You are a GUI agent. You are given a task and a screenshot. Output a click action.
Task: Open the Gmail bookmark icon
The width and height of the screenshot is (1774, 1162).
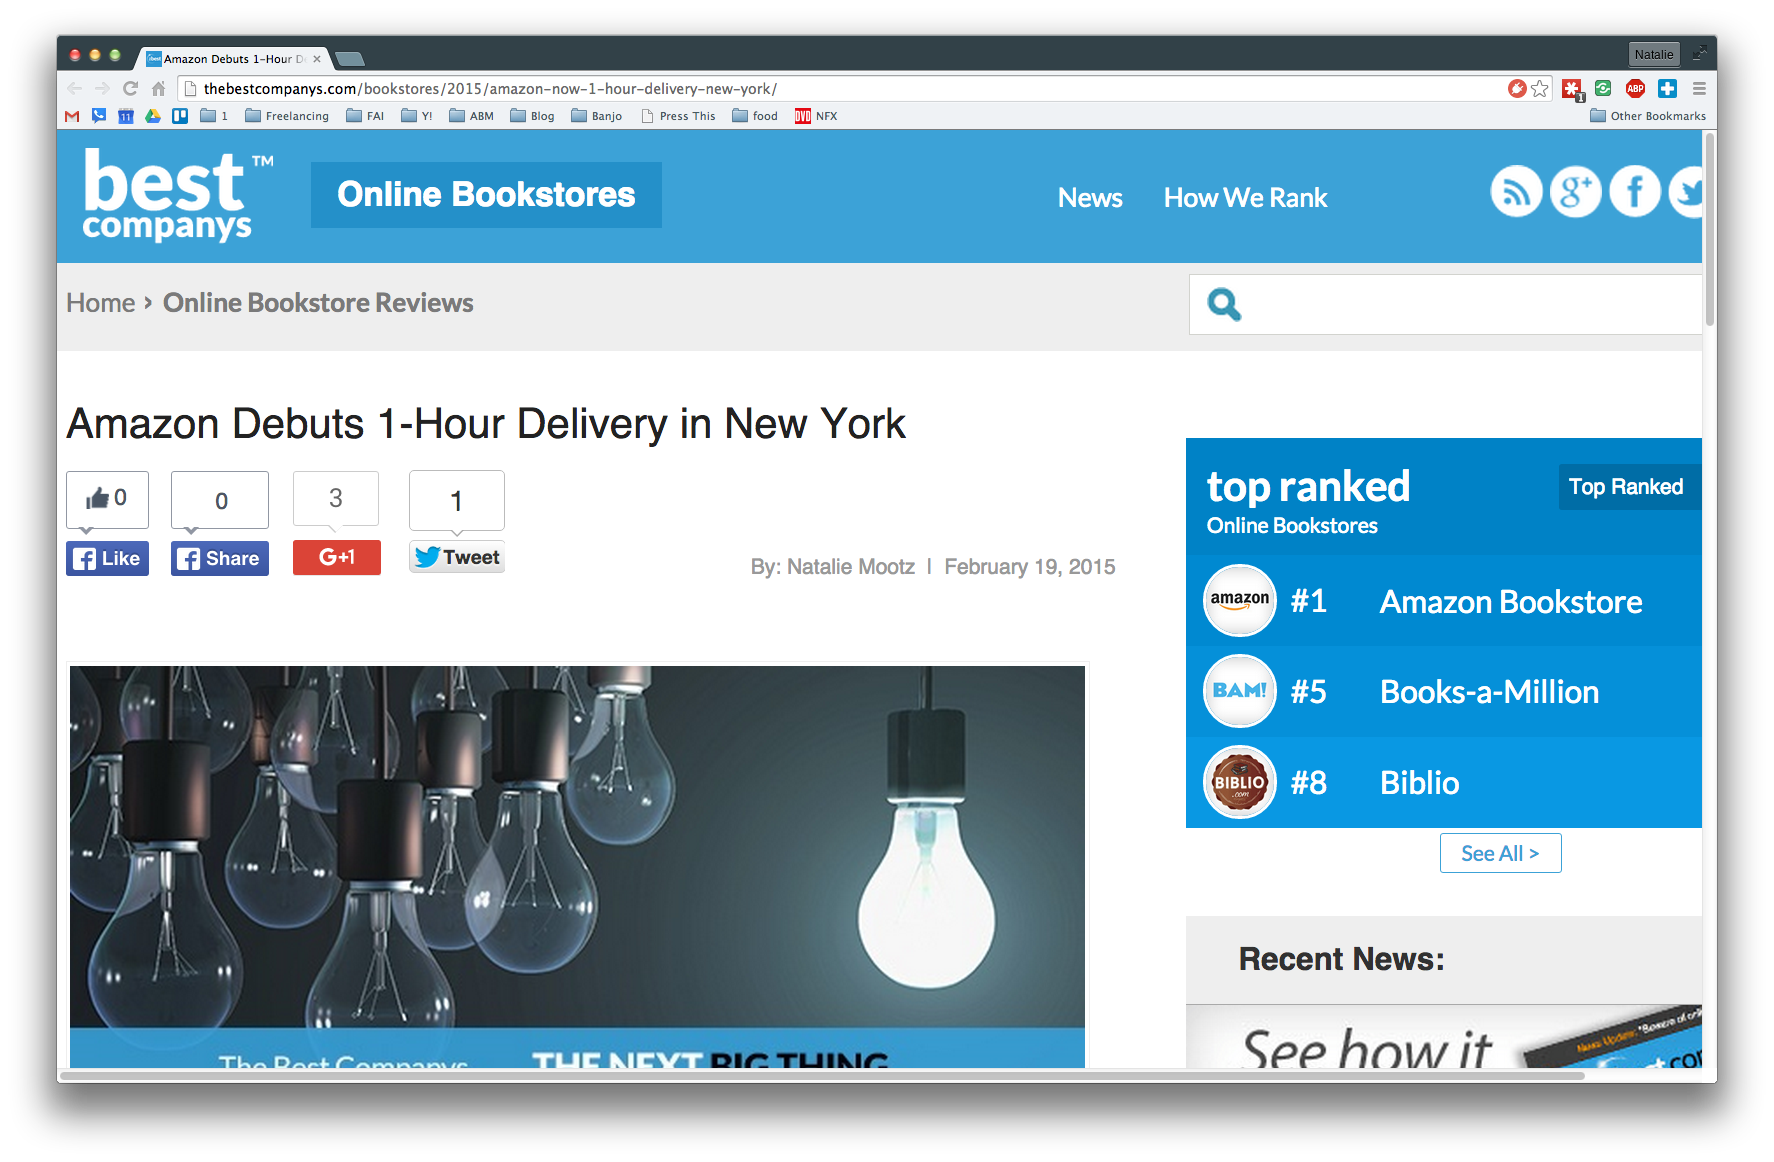point(72,116)
